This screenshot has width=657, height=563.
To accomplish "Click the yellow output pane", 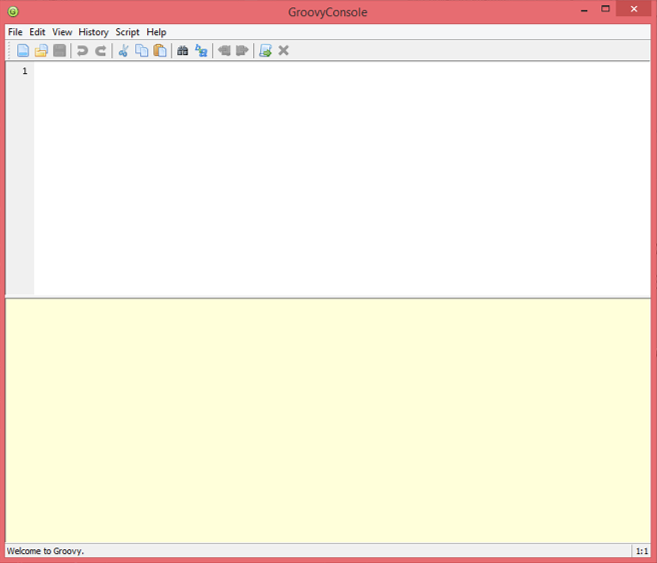I will pyautogui.click(x=328, y=420).
